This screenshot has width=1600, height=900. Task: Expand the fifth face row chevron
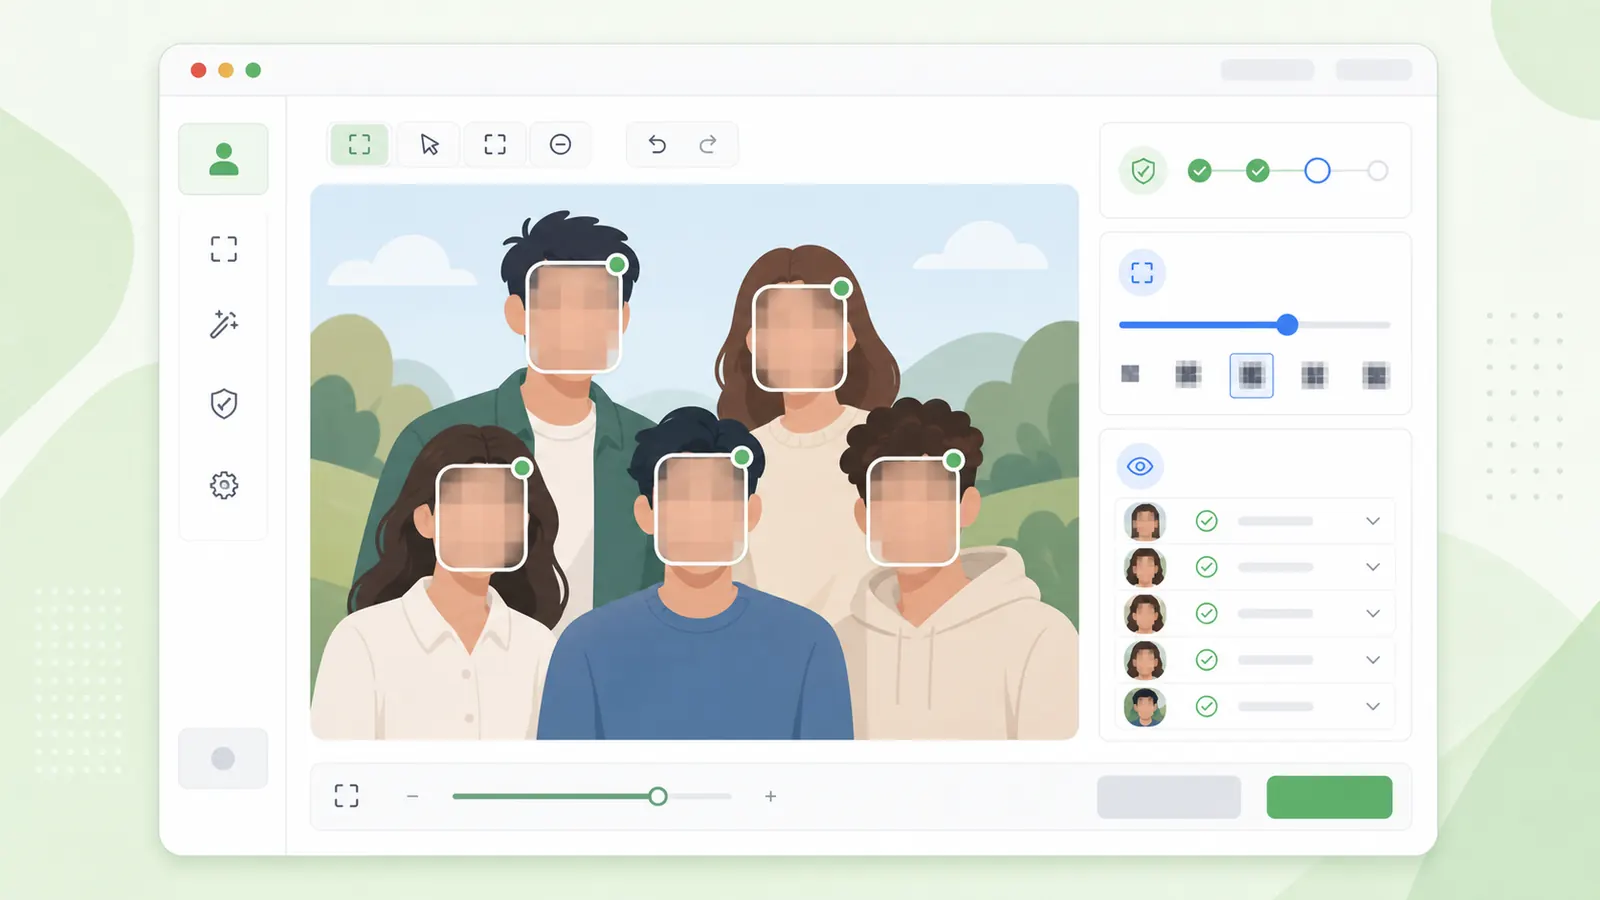(1373, 707)
